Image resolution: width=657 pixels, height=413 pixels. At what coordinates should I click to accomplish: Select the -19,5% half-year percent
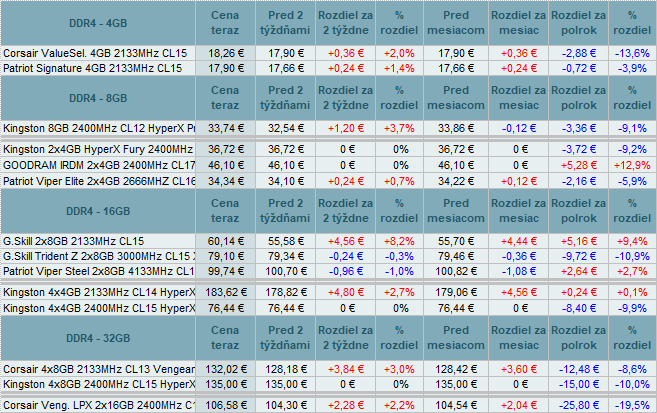632,405
